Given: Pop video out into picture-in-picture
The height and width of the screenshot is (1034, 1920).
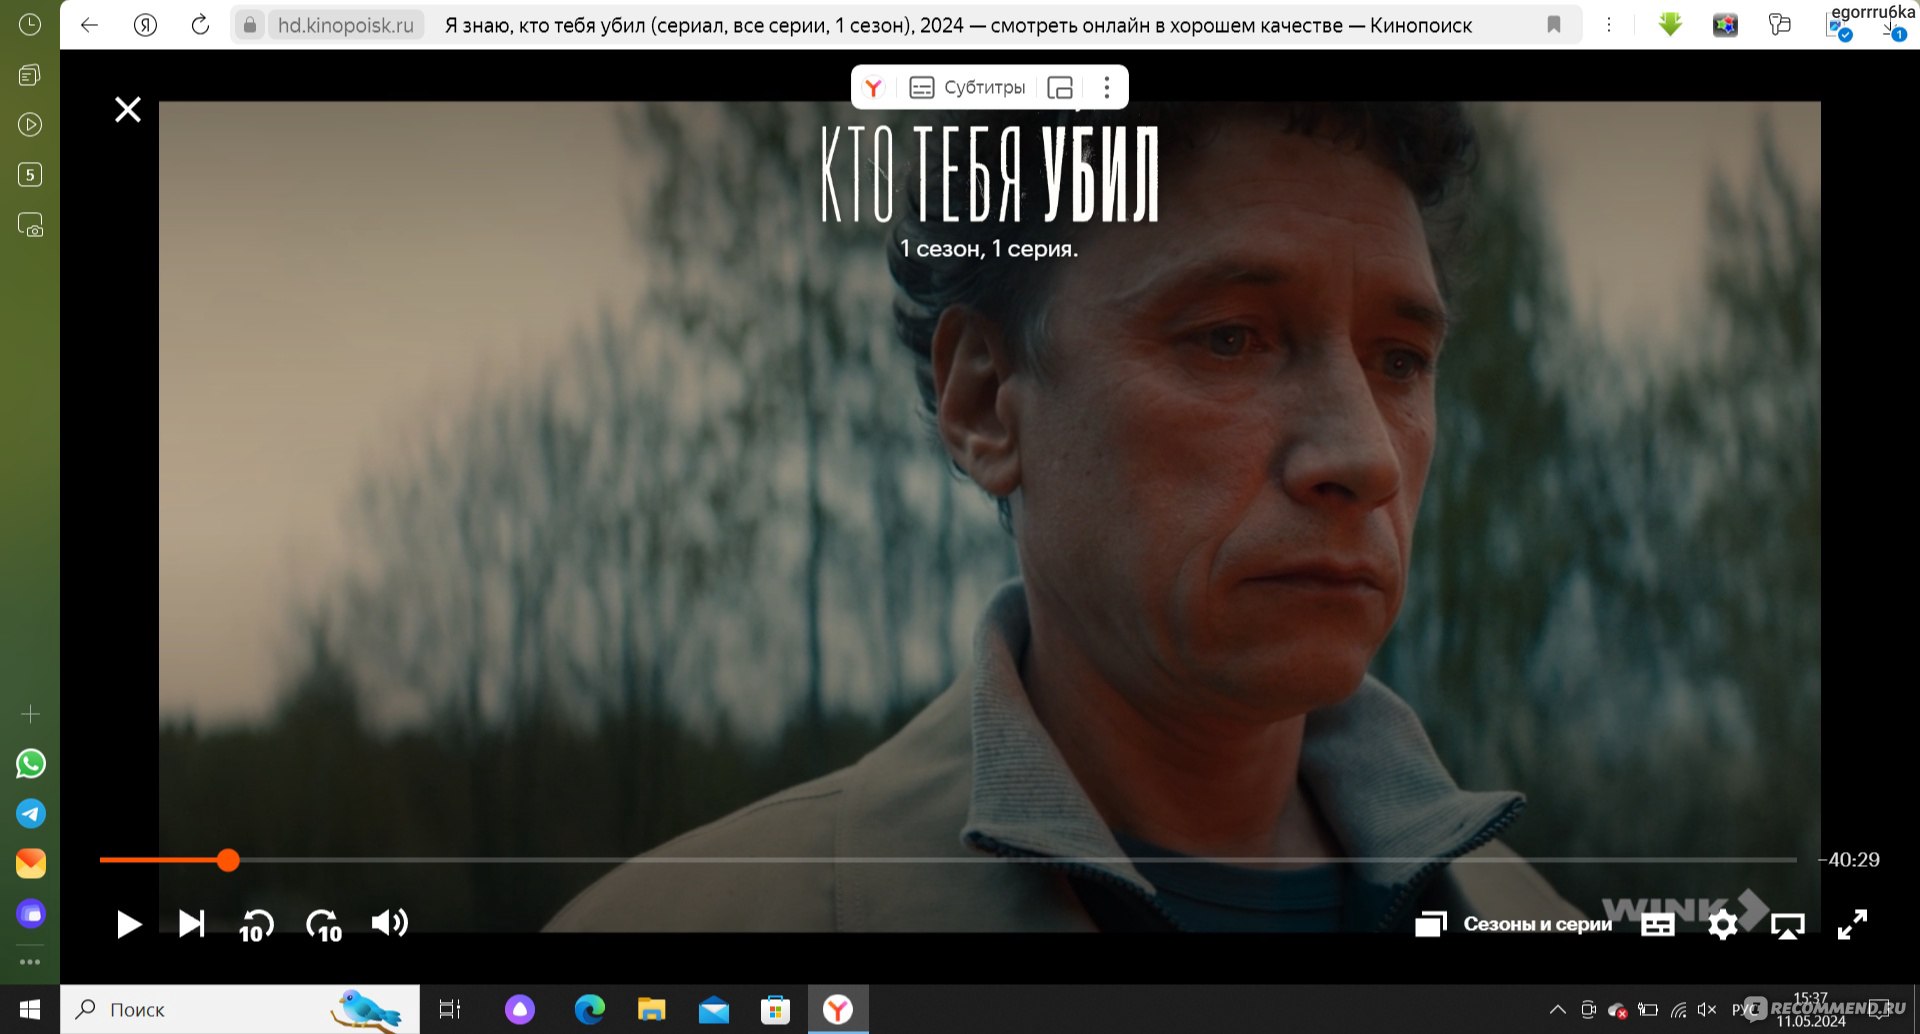Looking at the screenshot, I should coord(1060,88).
